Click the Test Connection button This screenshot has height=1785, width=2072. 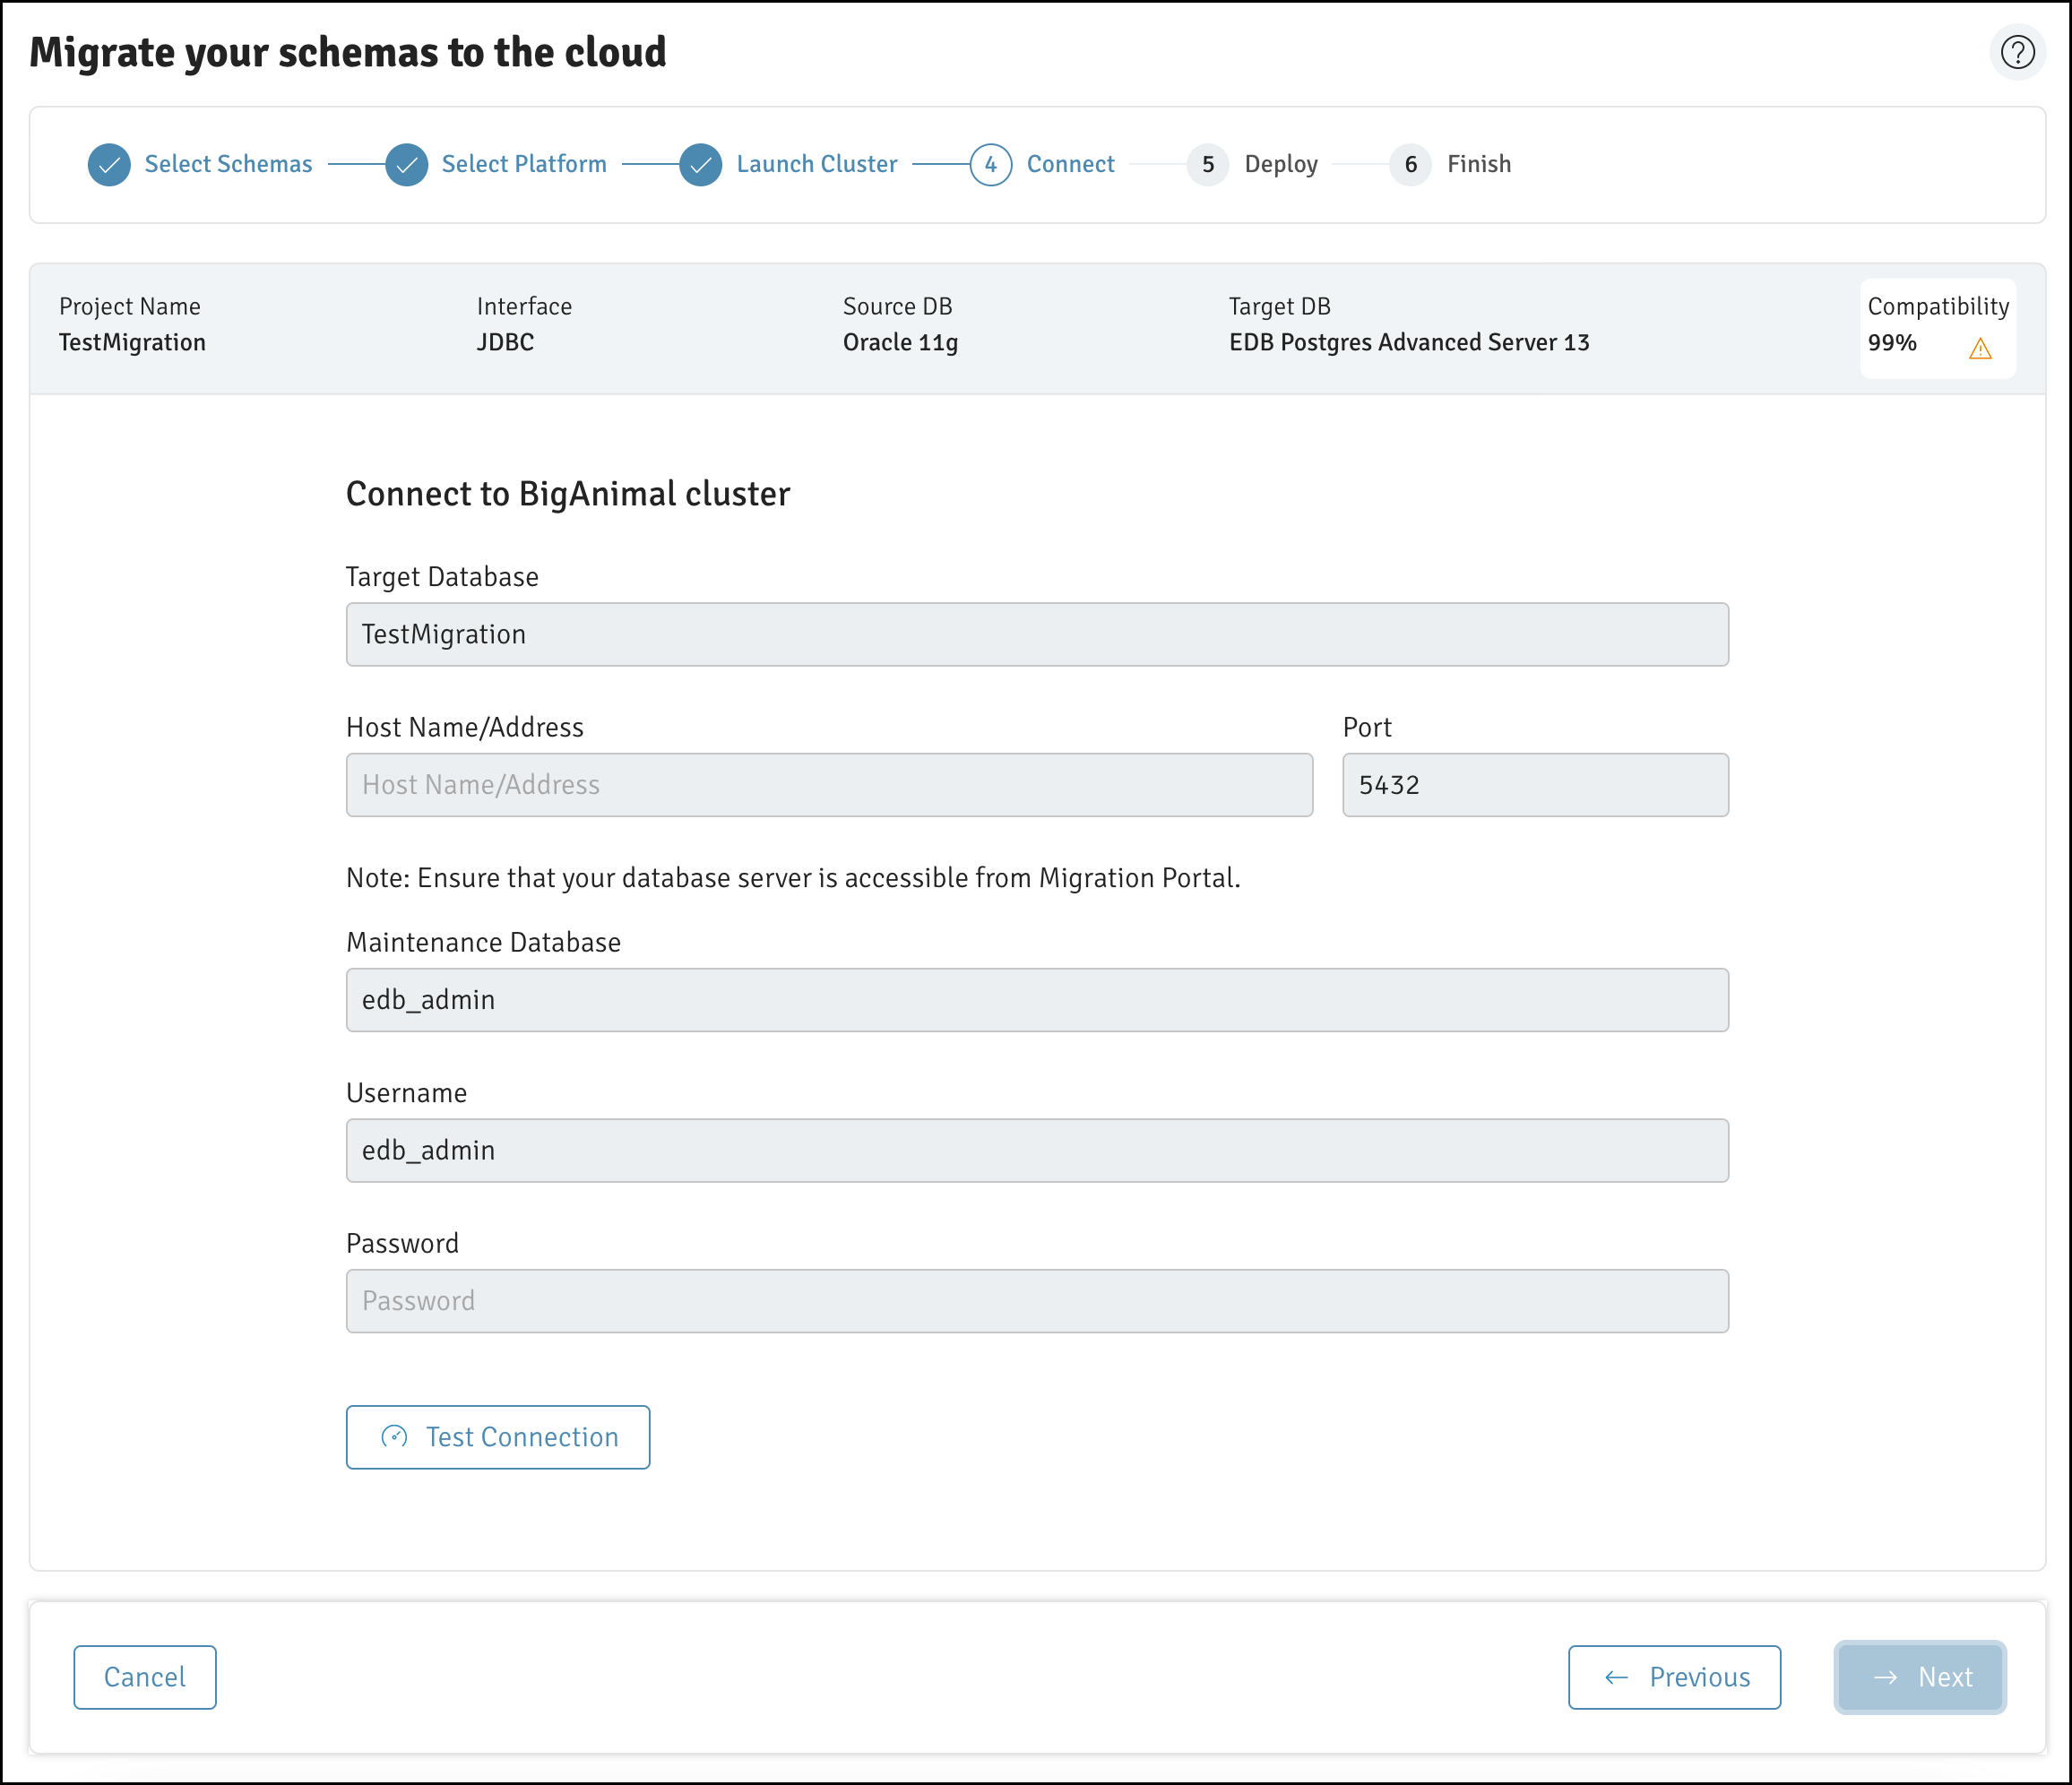(498, 1437)
